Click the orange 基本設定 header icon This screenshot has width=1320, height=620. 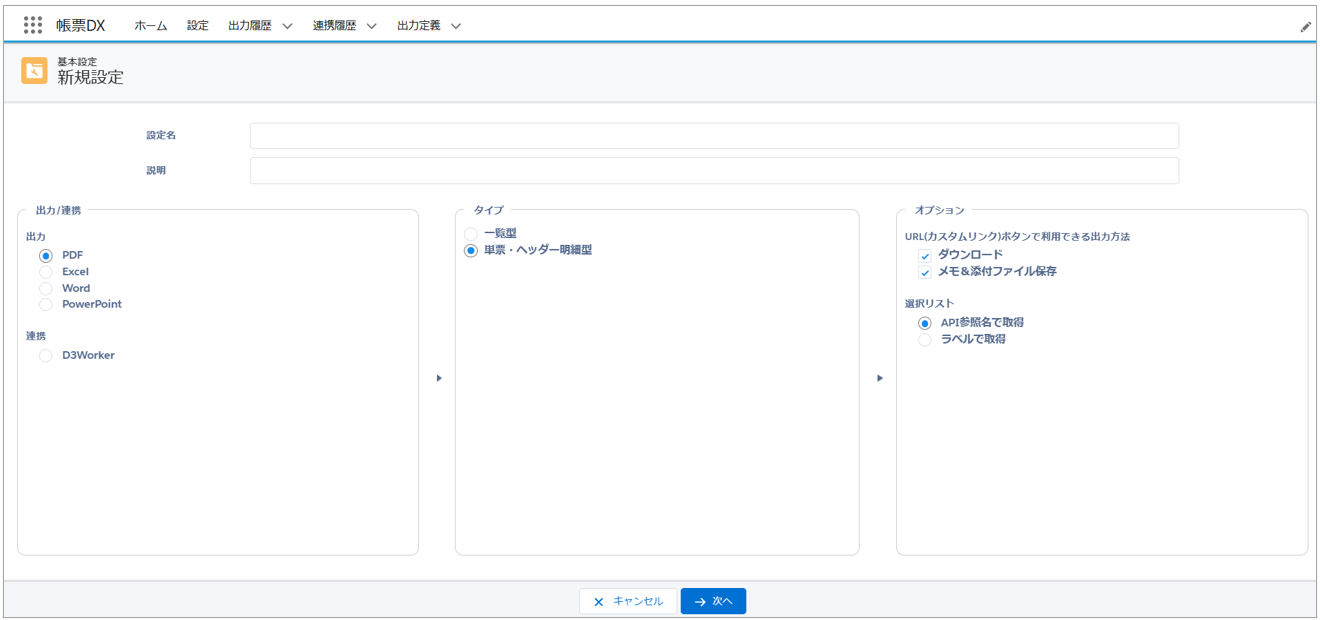click(x=34, y=70)
